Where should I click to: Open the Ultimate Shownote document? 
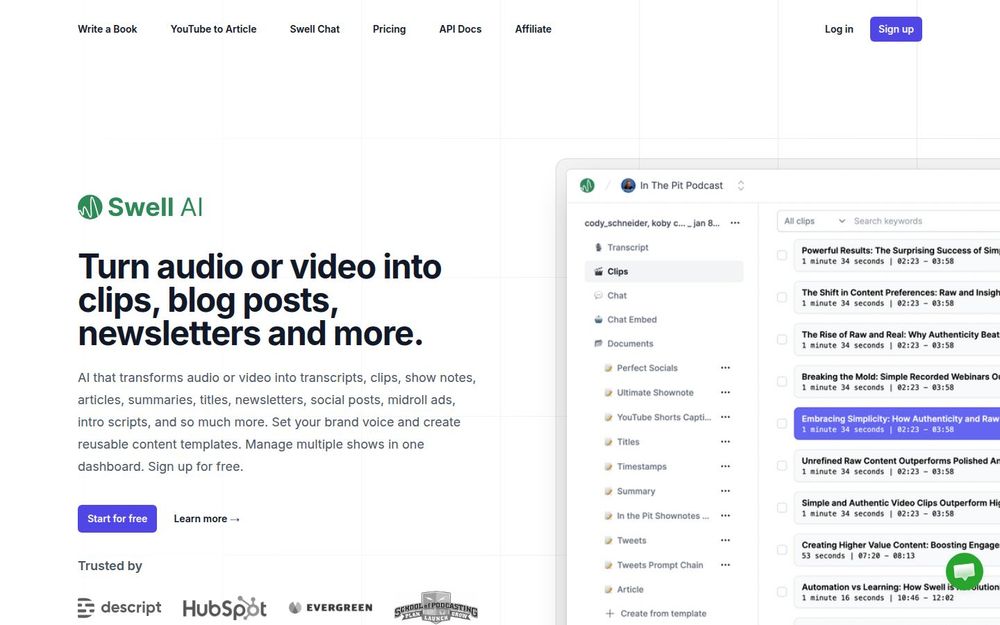click(x=655, y=393)
